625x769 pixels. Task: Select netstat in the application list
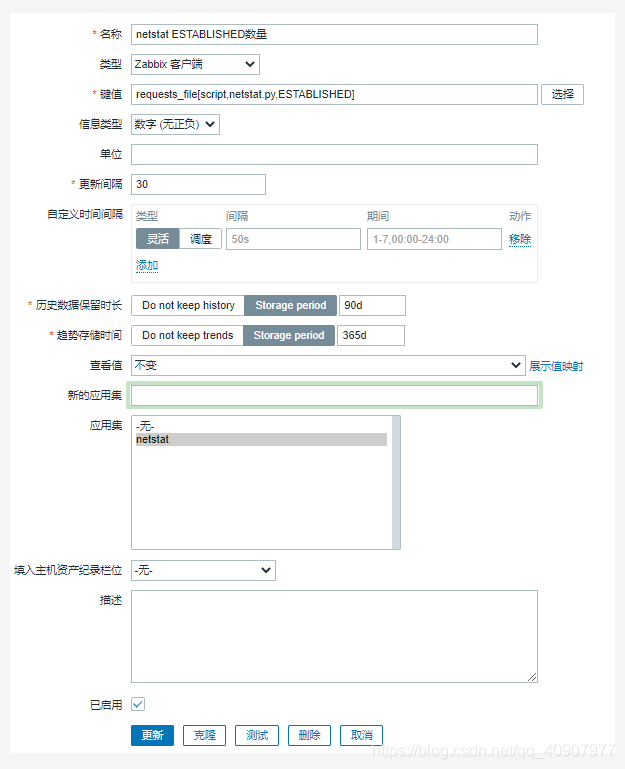point(261,439)
